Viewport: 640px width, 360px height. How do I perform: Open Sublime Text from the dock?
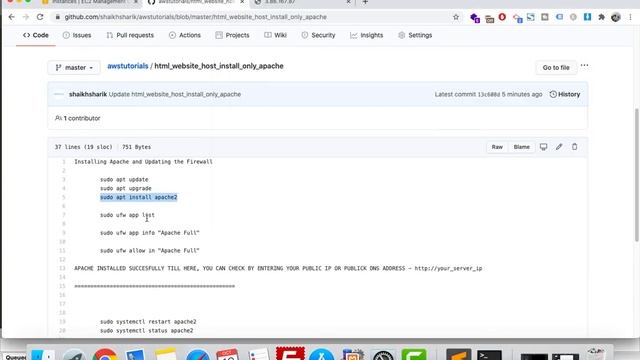click(x=458, y=354)
